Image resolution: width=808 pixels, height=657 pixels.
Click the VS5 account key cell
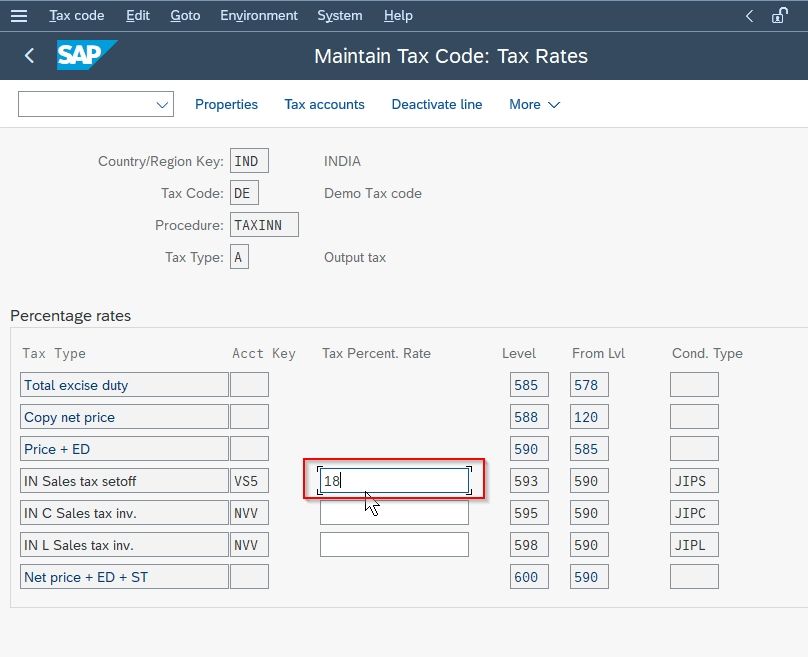coord(249,481)
